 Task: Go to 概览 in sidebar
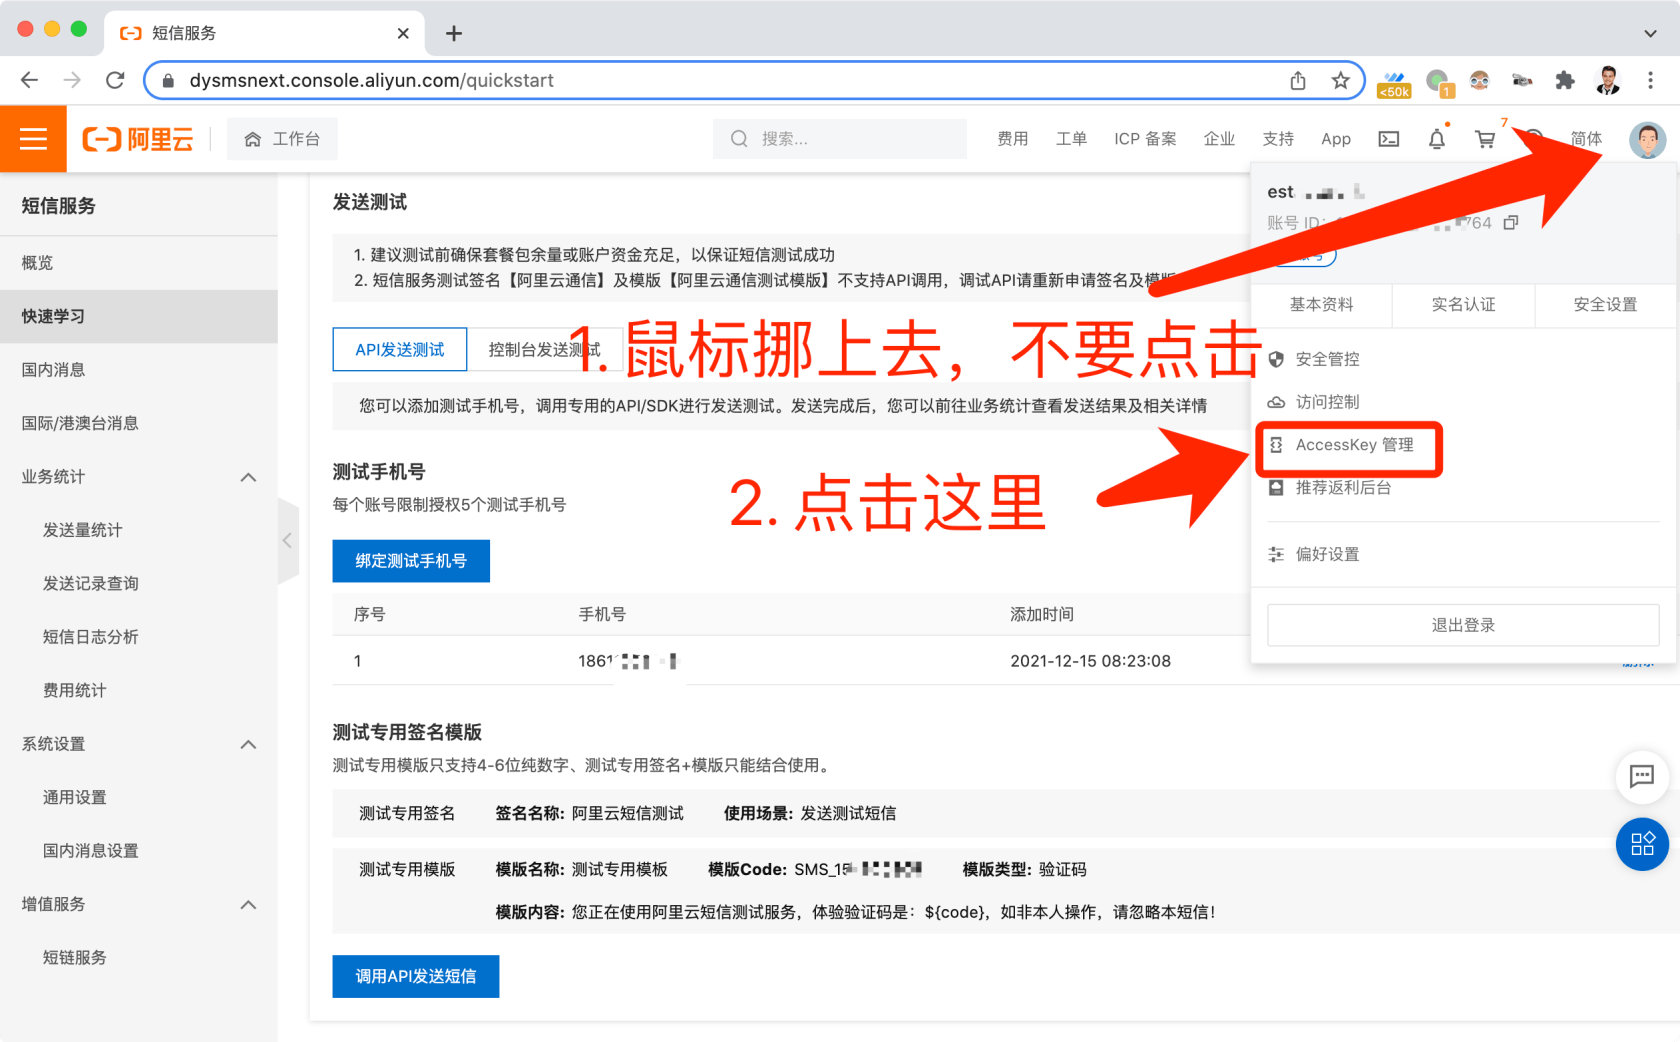coord(139,263)
